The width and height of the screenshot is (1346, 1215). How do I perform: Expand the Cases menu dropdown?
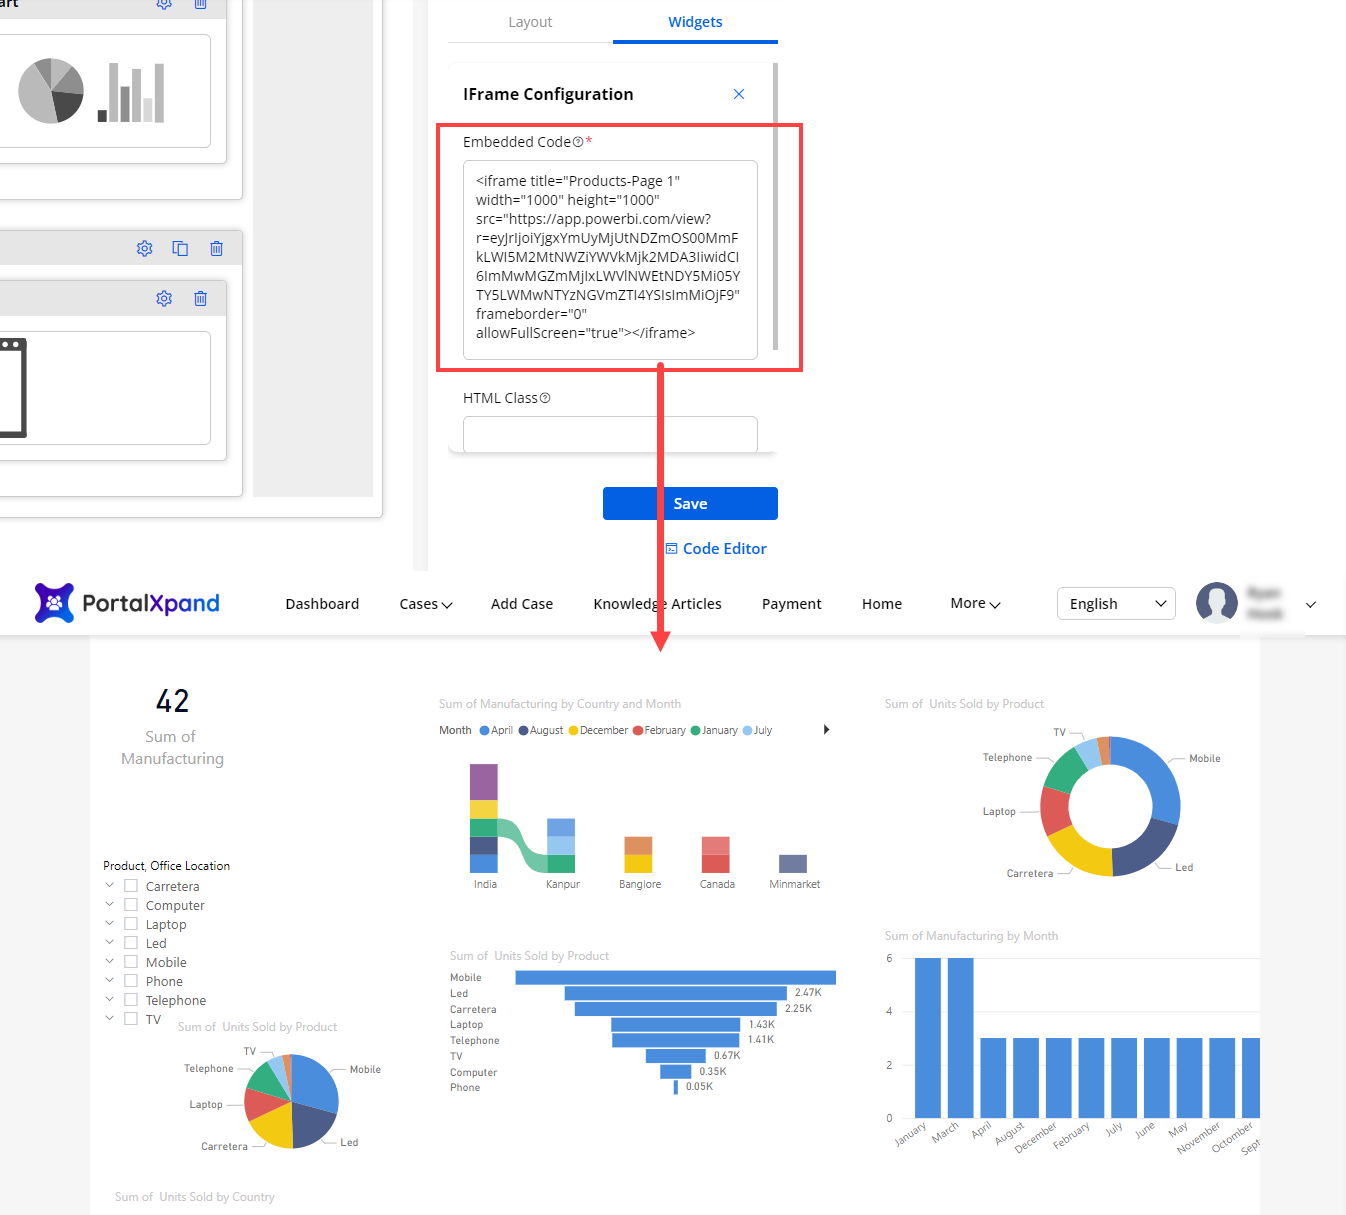point(425,604)
